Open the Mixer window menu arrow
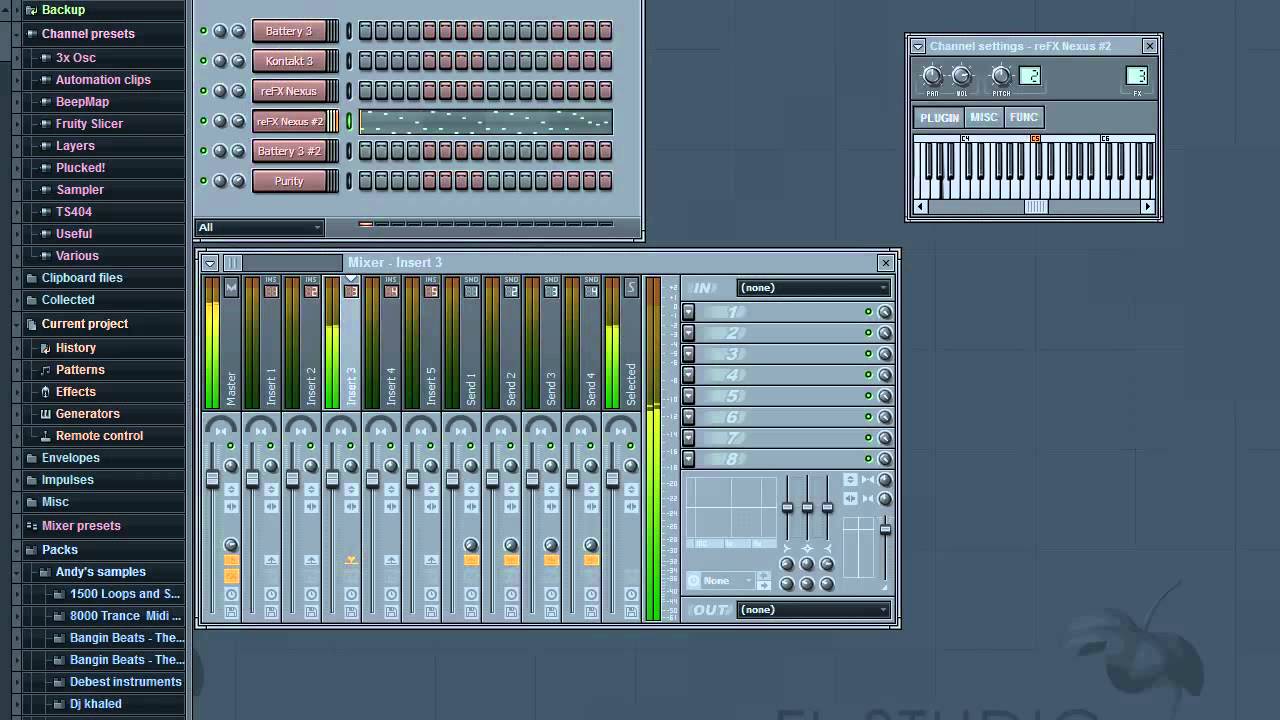Screen dimensions: 1280x720 tap(209, 263)
